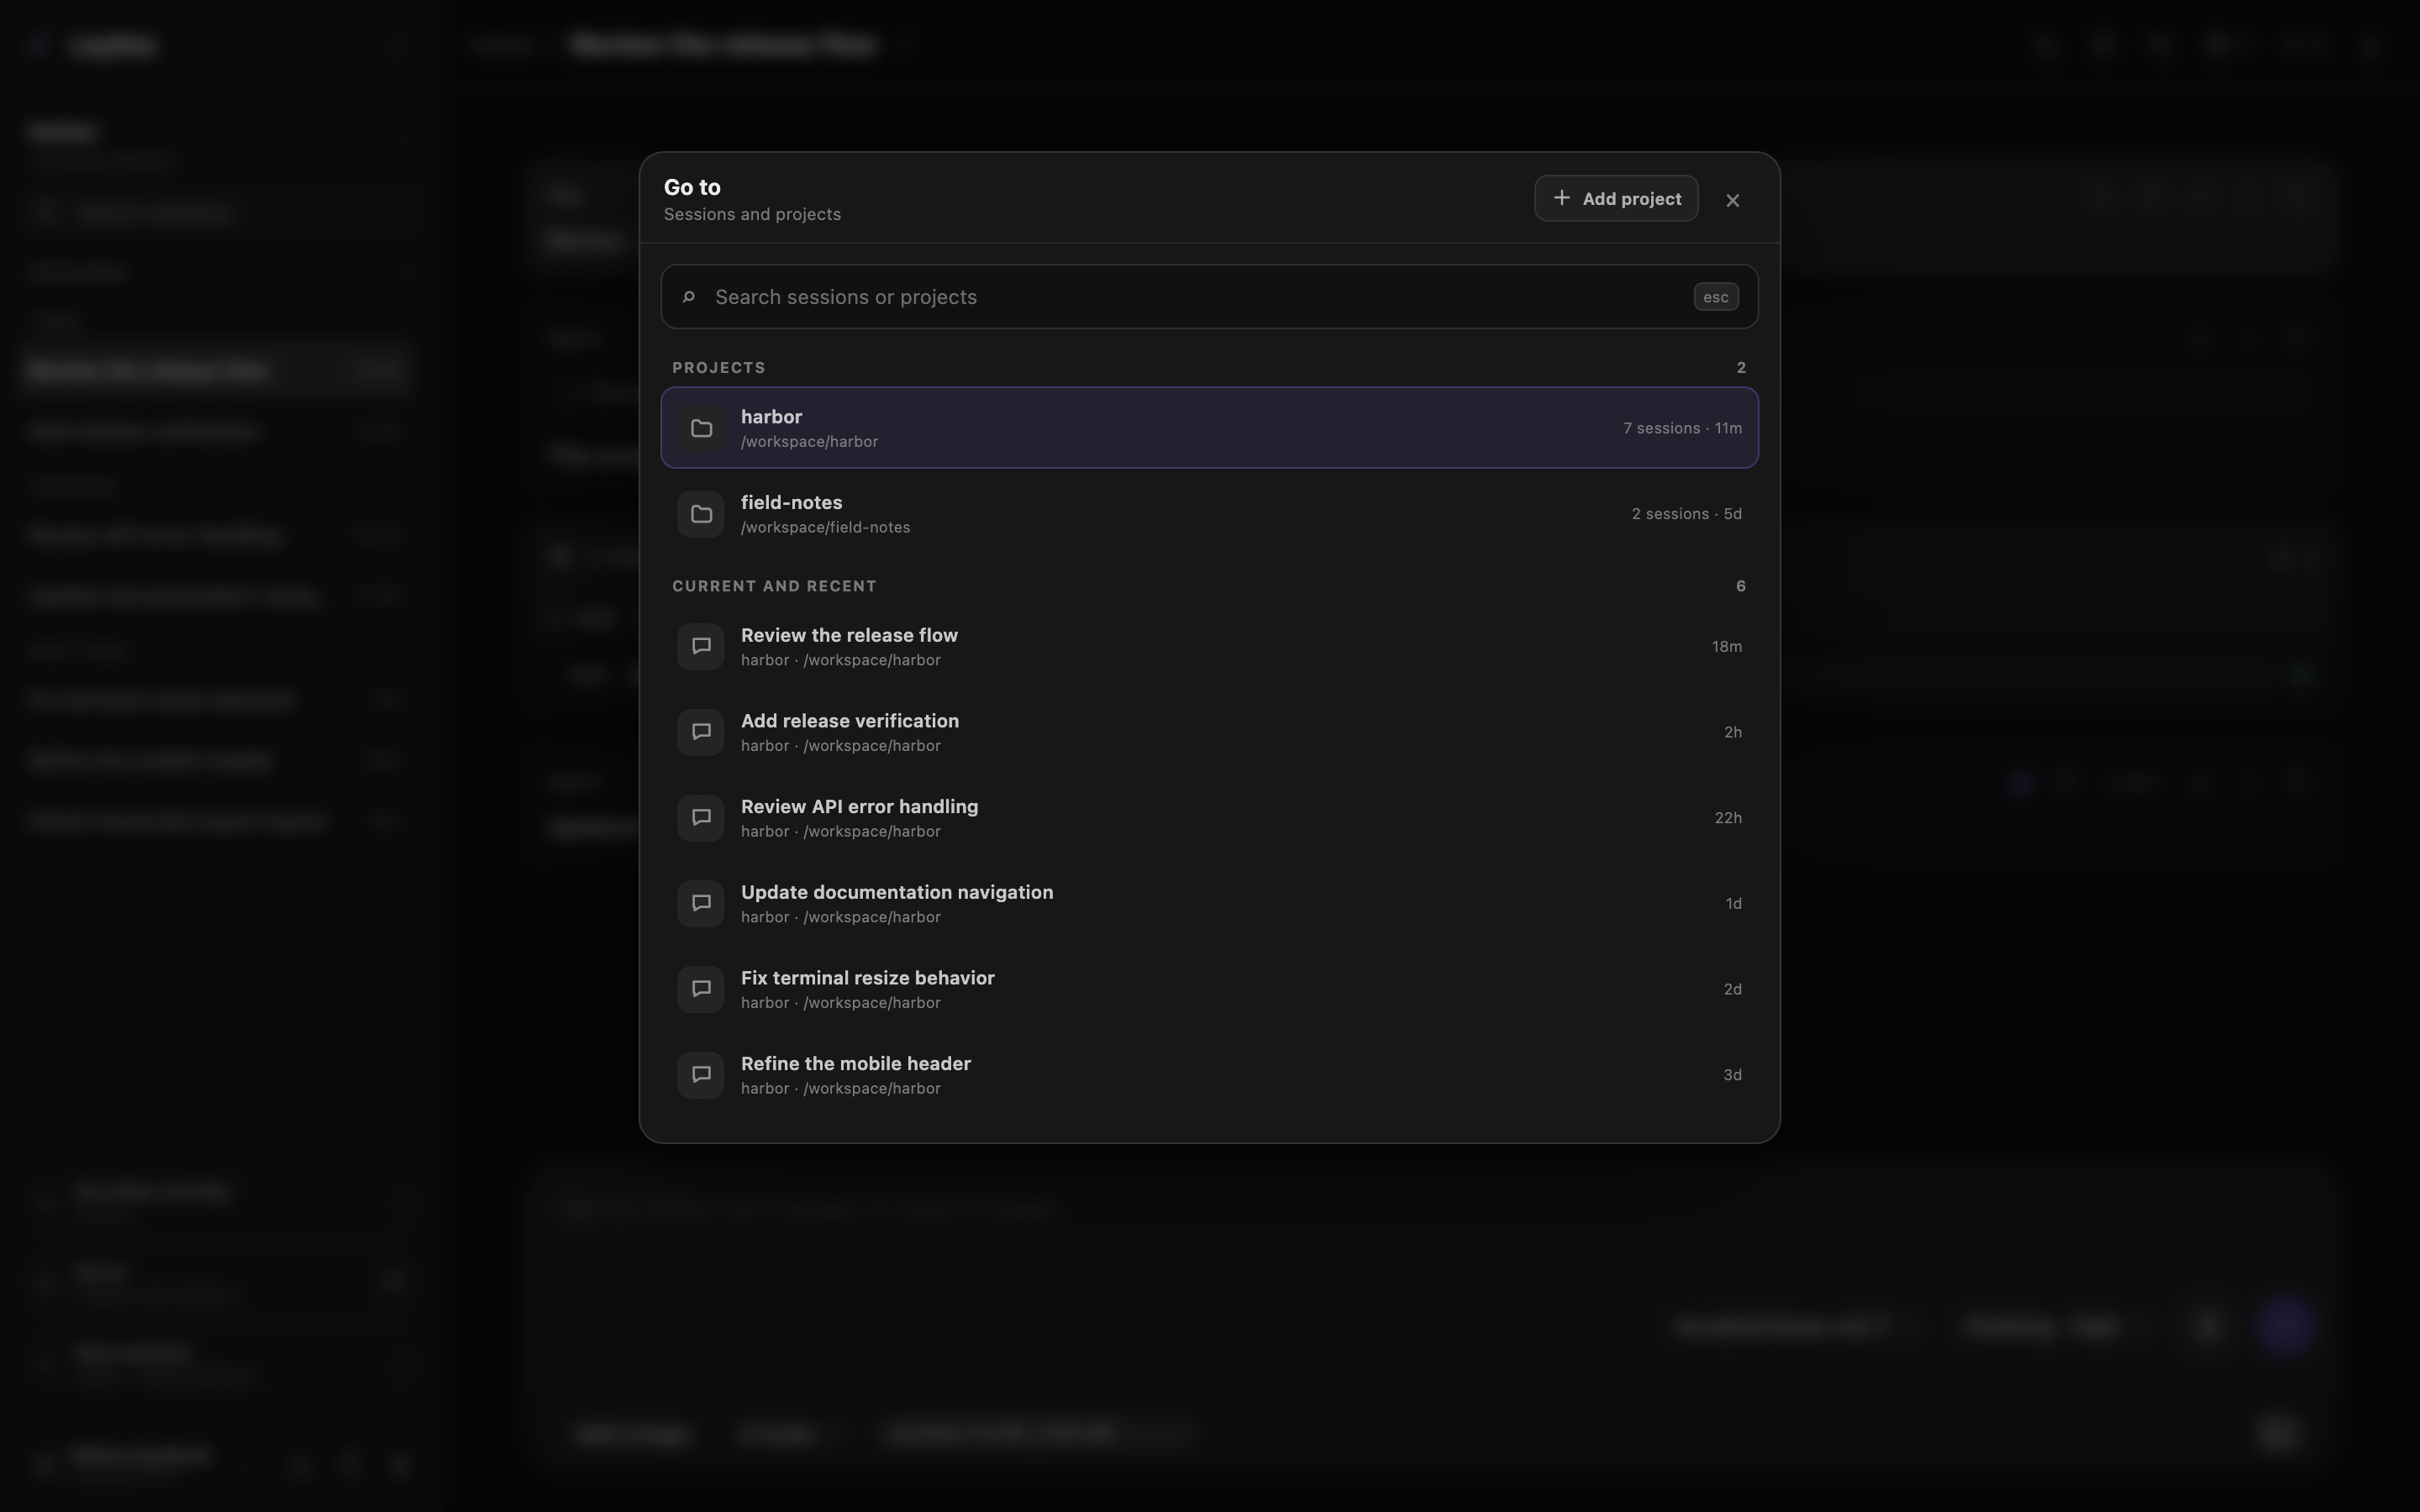The image size is (2420, 1512).
Task: Close the Go to dialog
Action: coord(1732,200)
